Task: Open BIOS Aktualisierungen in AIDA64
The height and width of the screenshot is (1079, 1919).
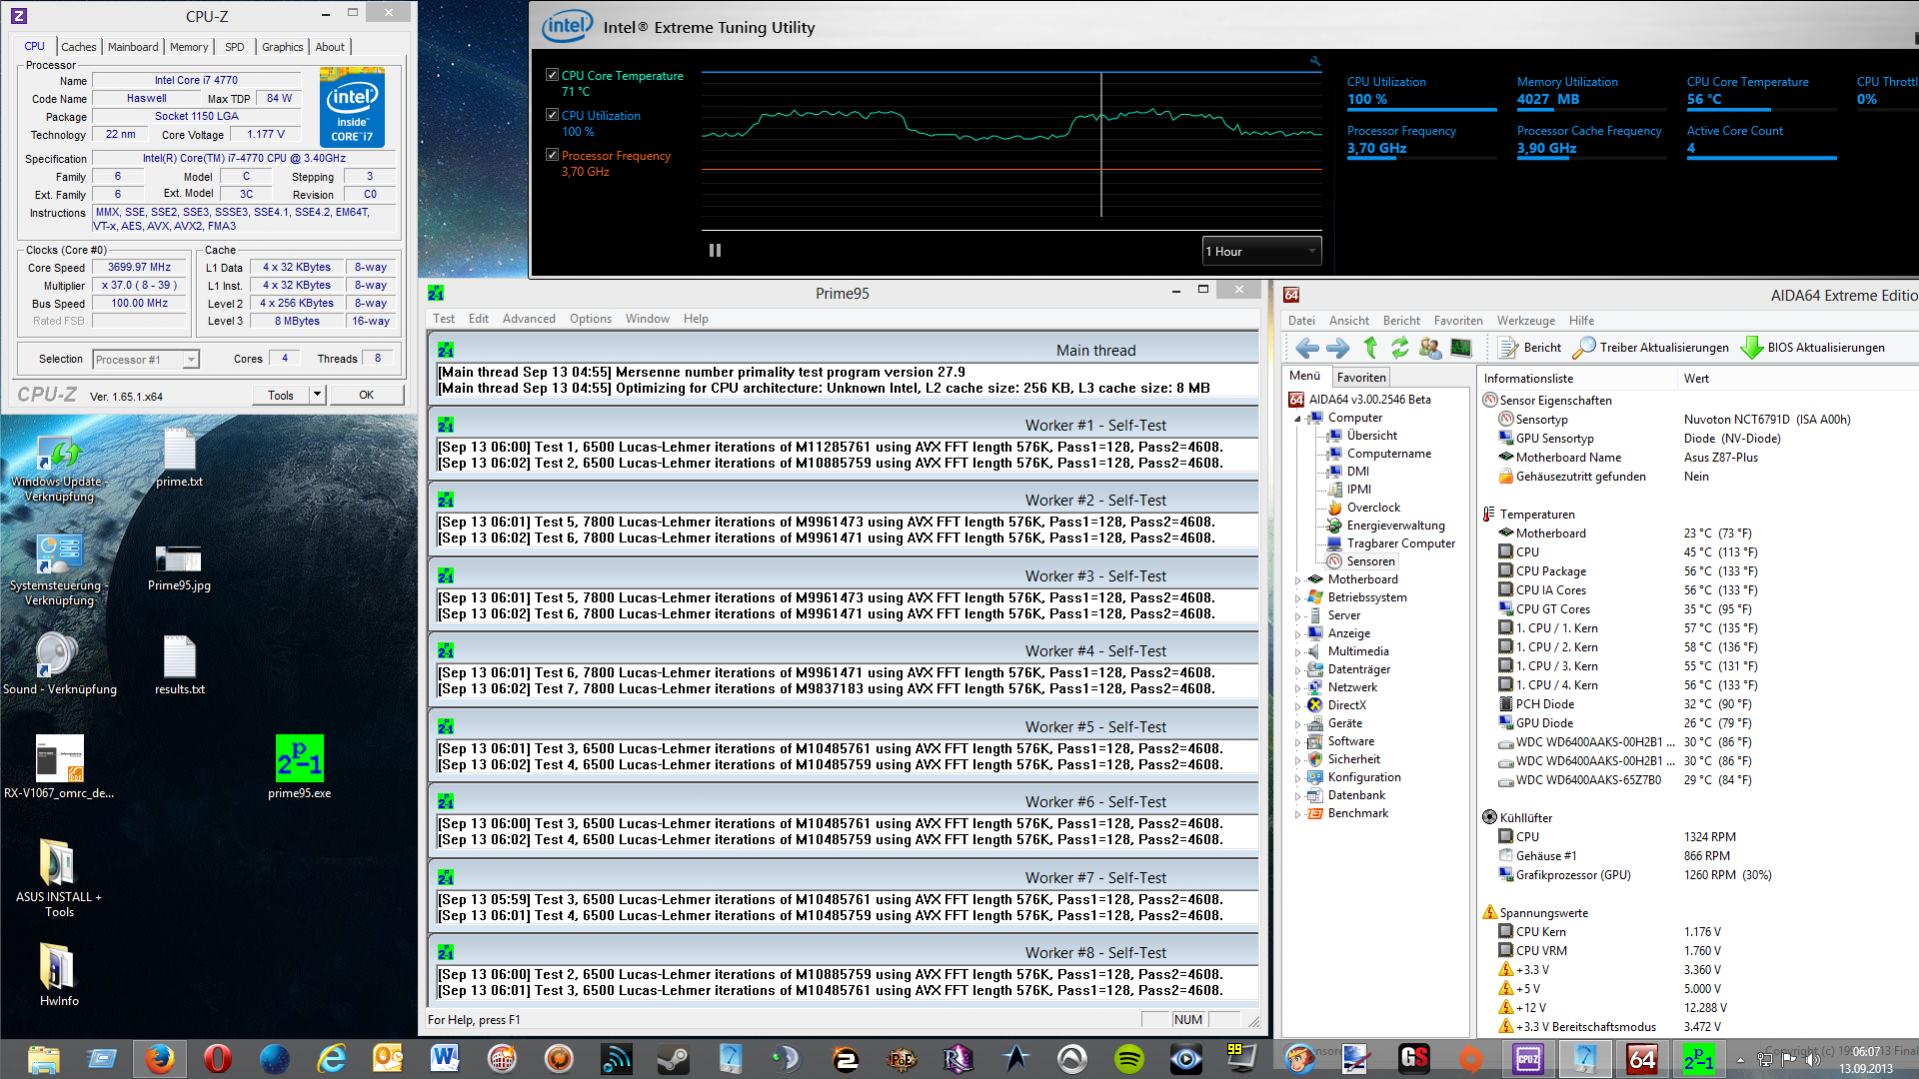Action: click(x=1812, y=348)
